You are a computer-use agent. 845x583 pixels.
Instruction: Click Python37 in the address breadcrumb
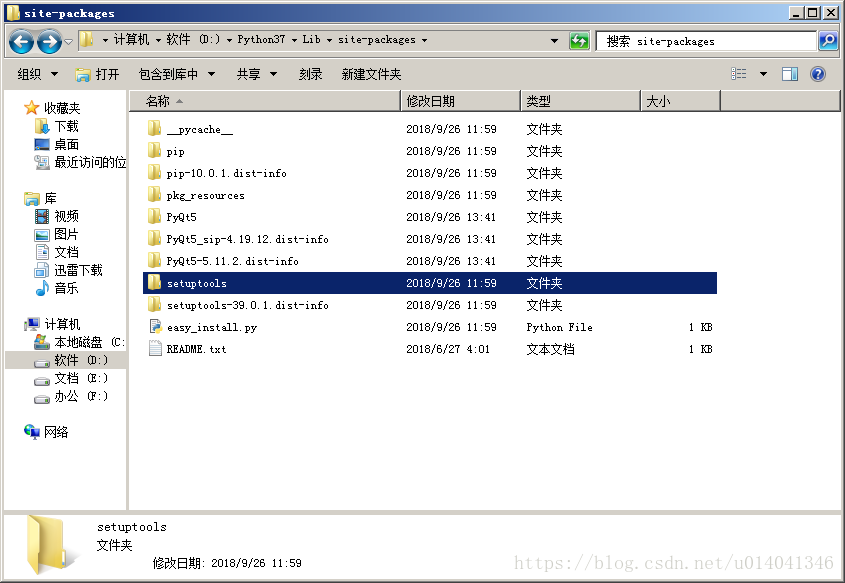pos(261,39)
